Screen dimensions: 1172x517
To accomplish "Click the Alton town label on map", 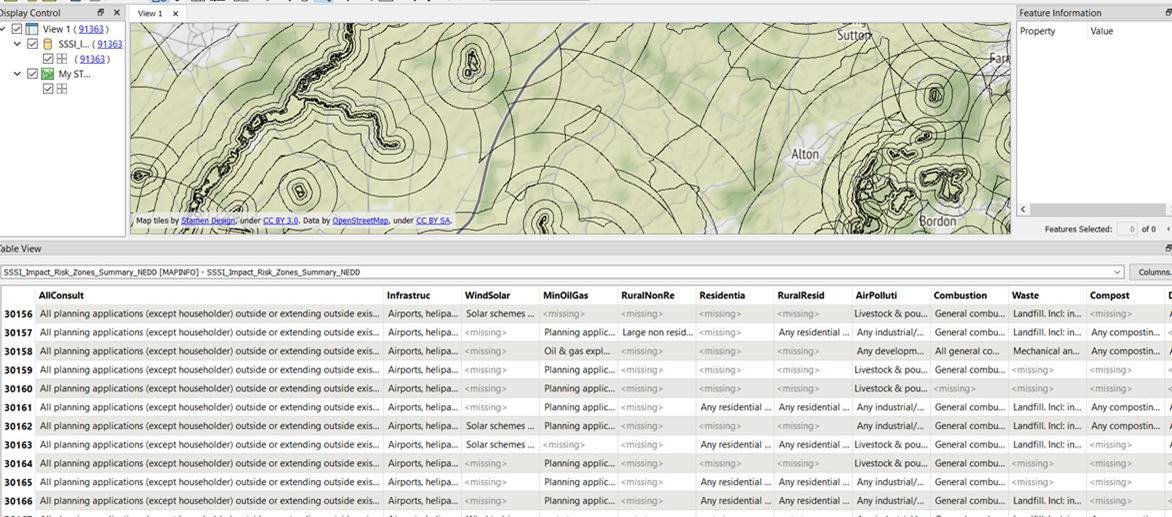I will (805, 154).
